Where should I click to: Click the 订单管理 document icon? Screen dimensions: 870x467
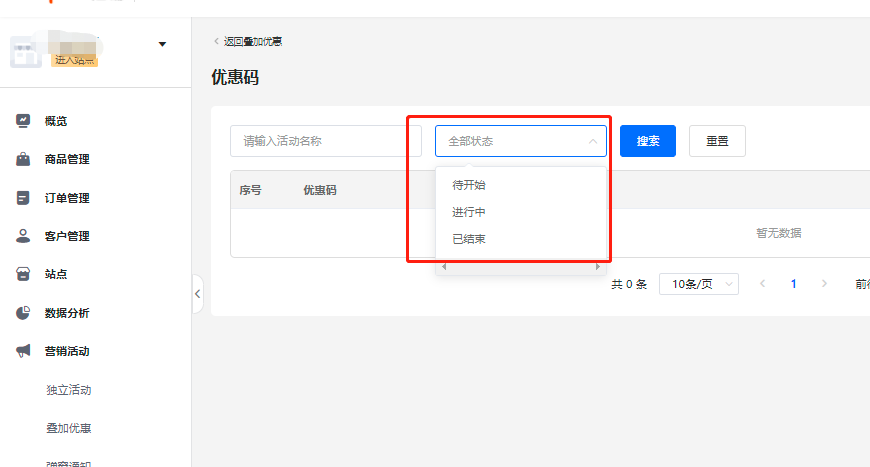tap(23, 198)
